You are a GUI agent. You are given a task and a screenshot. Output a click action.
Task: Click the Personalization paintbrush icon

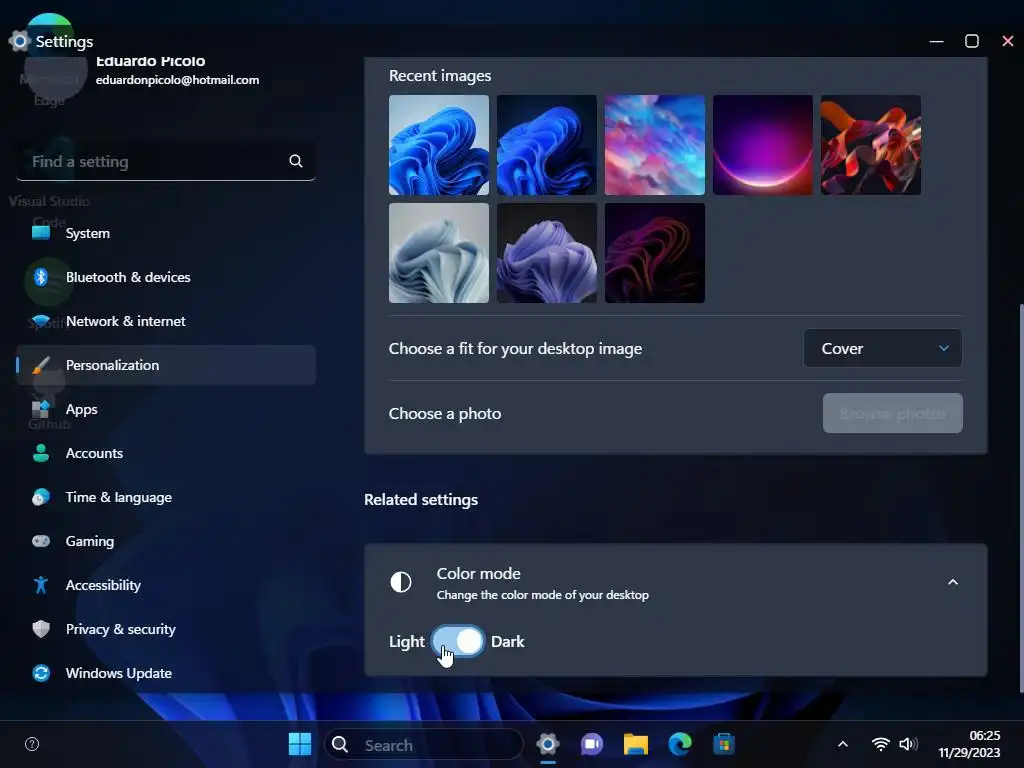41,365
